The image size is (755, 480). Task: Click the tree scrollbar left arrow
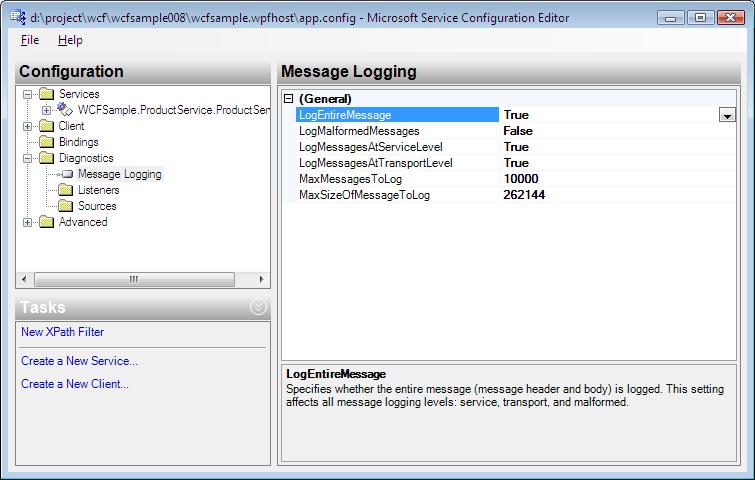(24, 279)
